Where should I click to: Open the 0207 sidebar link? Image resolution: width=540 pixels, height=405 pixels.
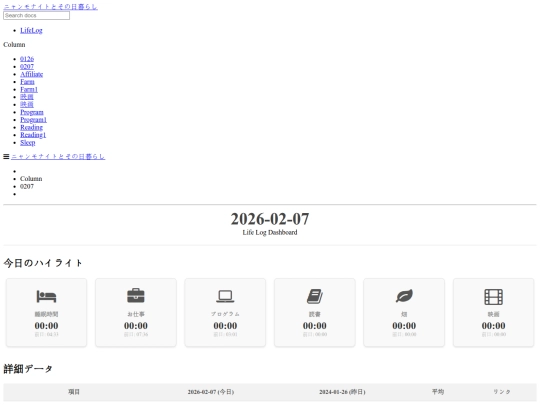27,66
